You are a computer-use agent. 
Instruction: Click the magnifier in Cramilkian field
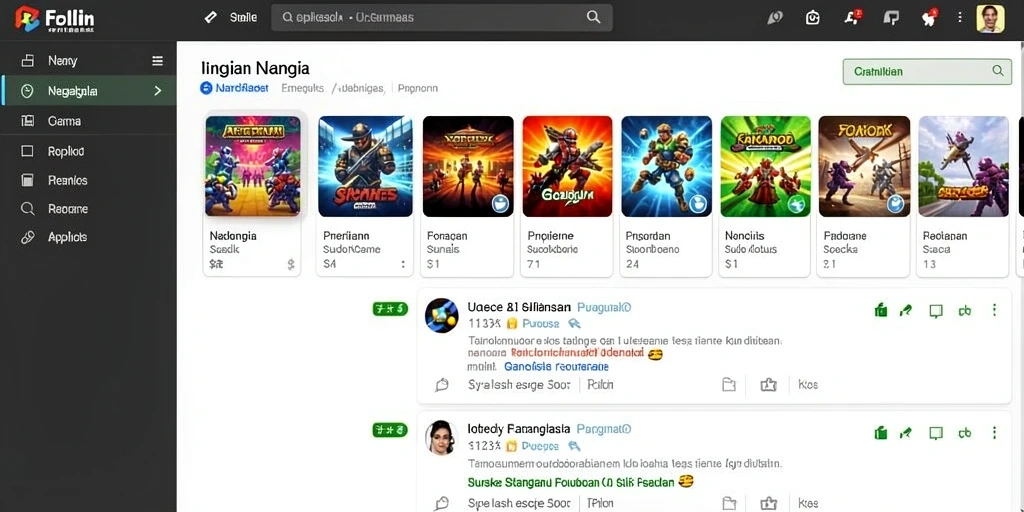point(997,71)
